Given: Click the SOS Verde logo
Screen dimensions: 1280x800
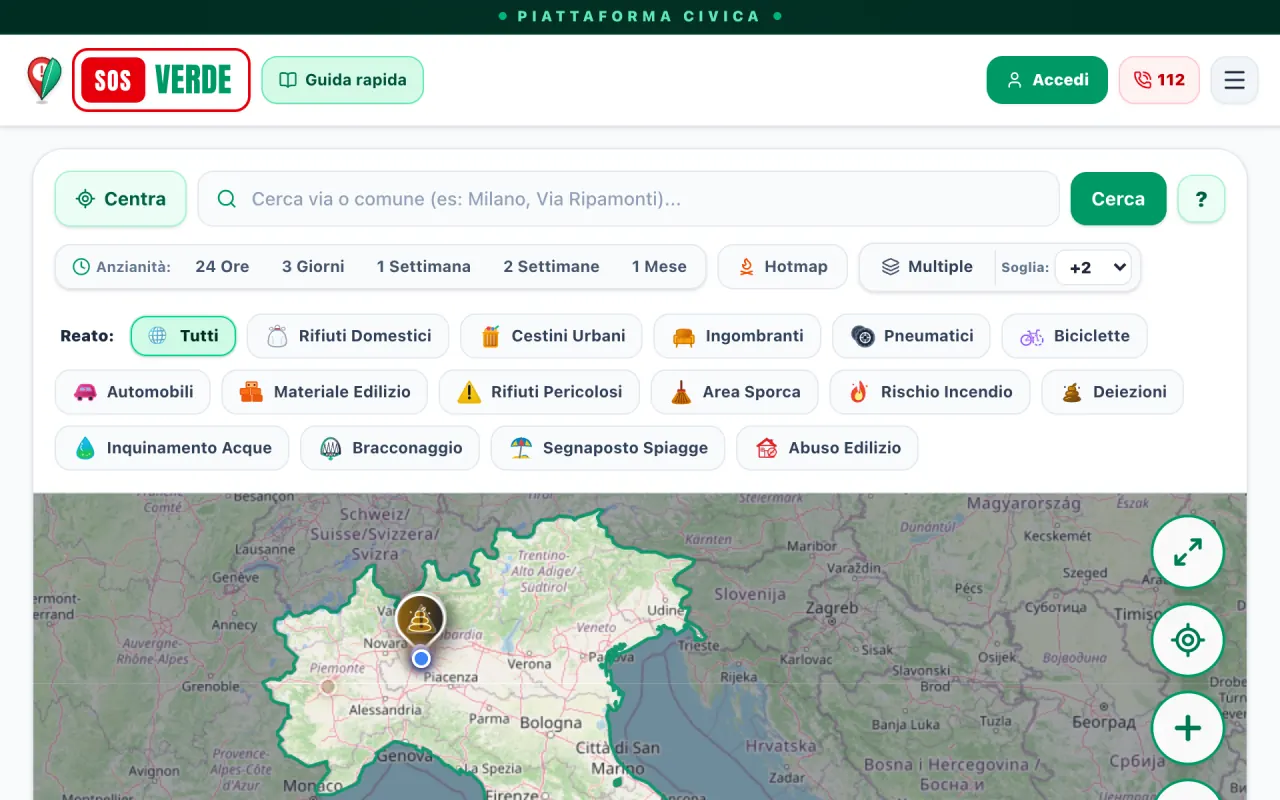Looking at the screenshot, I should [161, 80].
